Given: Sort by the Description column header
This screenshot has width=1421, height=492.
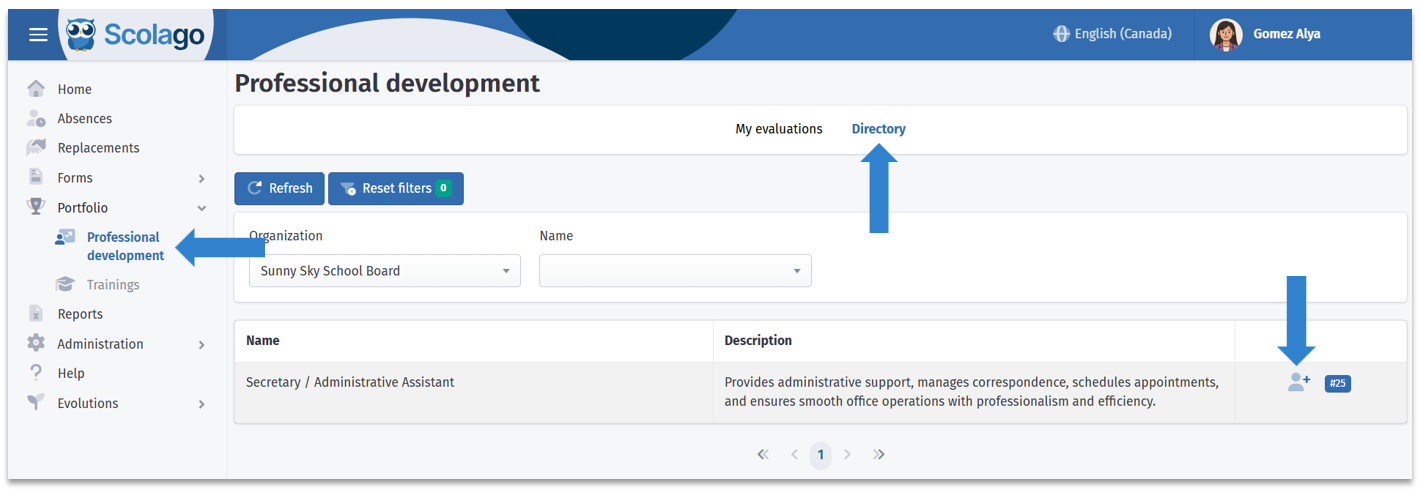Looking at the screenshot, I should (x=758, y=340).
